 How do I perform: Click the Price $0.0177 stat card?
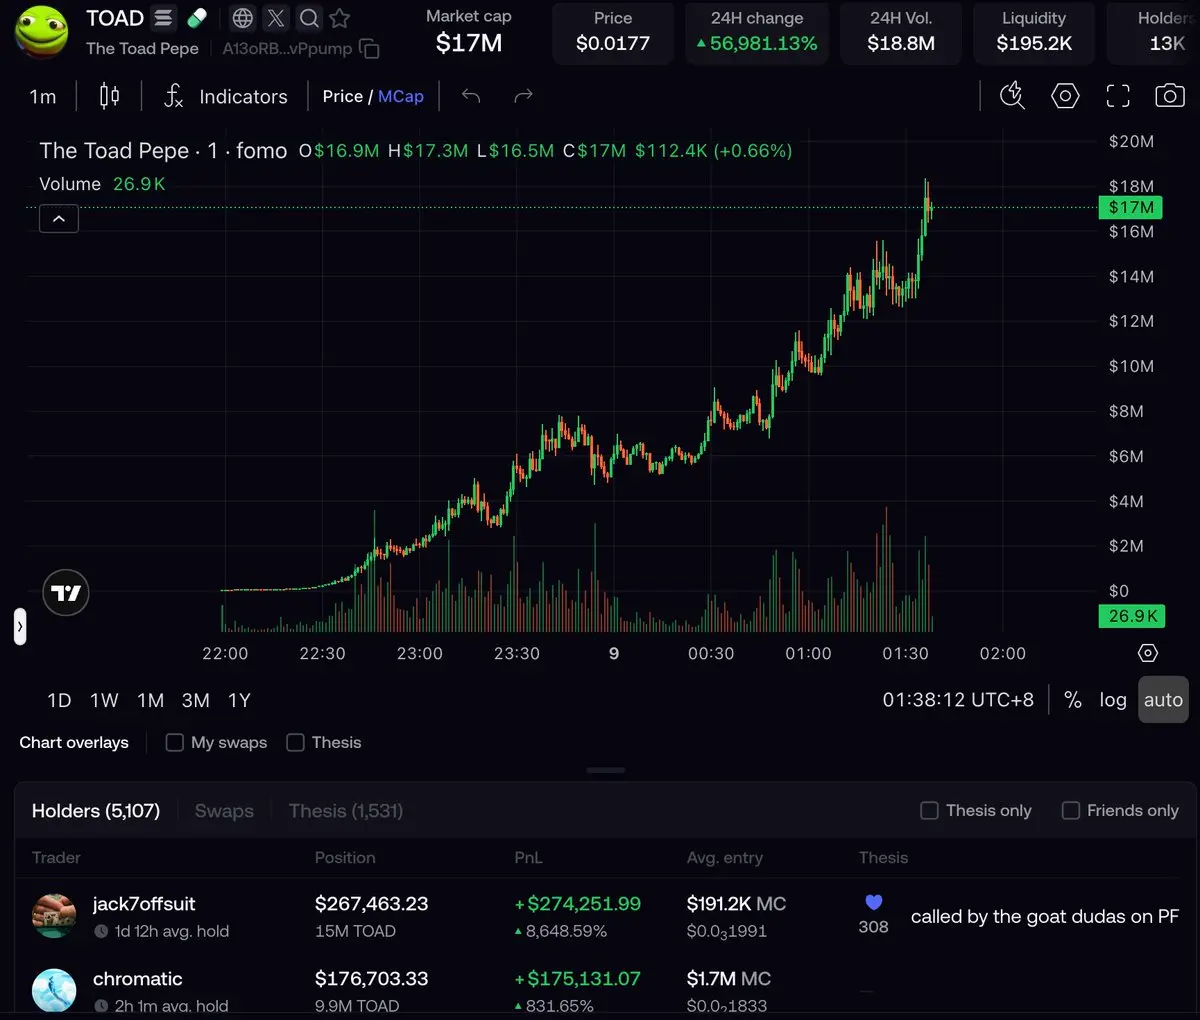pos(613,32)
